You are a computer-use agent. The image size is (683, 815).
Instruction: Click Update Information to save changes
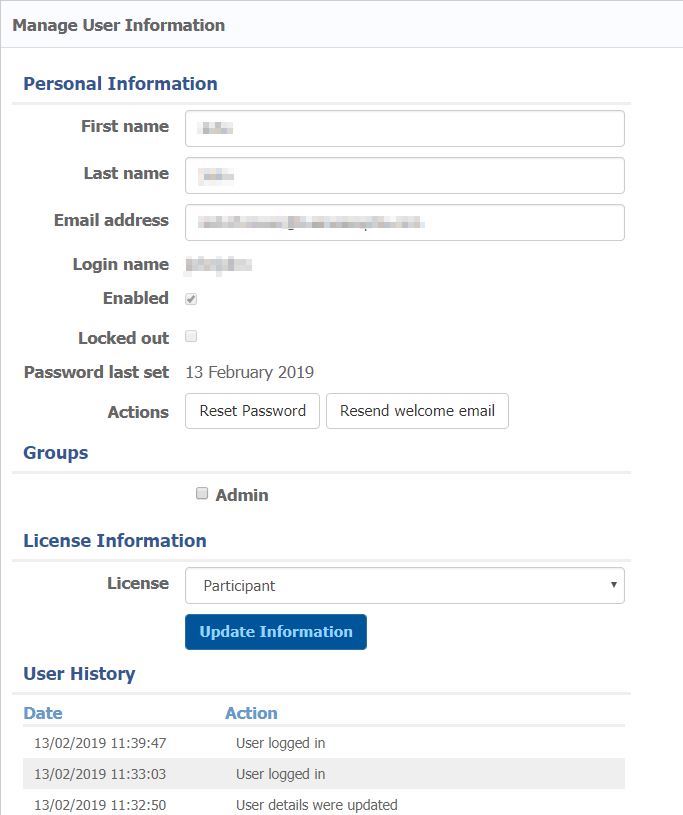pyautogui.click(x=275, y=632)
